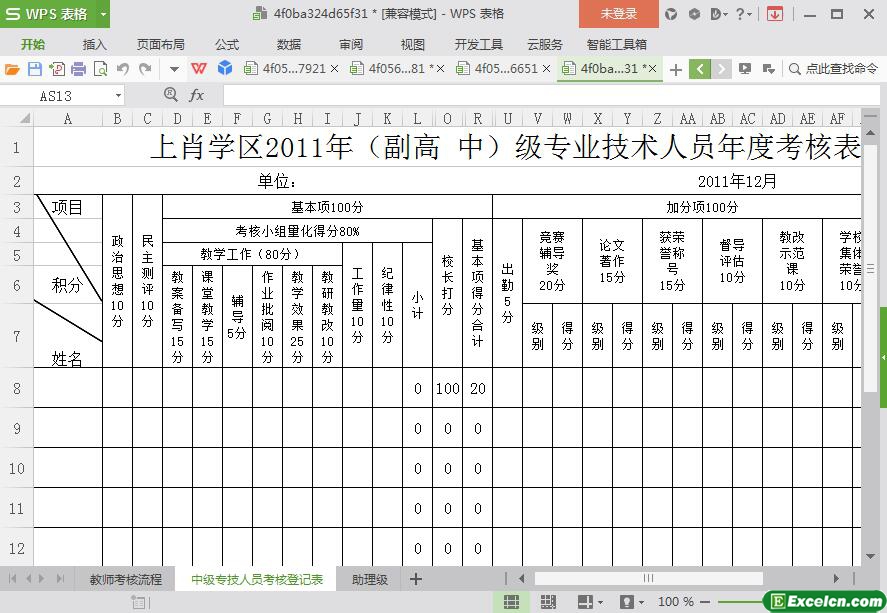The image size is (887, 613).
Task: Click the window arrangement icon beside search
Action: click(x=768, y=69)
